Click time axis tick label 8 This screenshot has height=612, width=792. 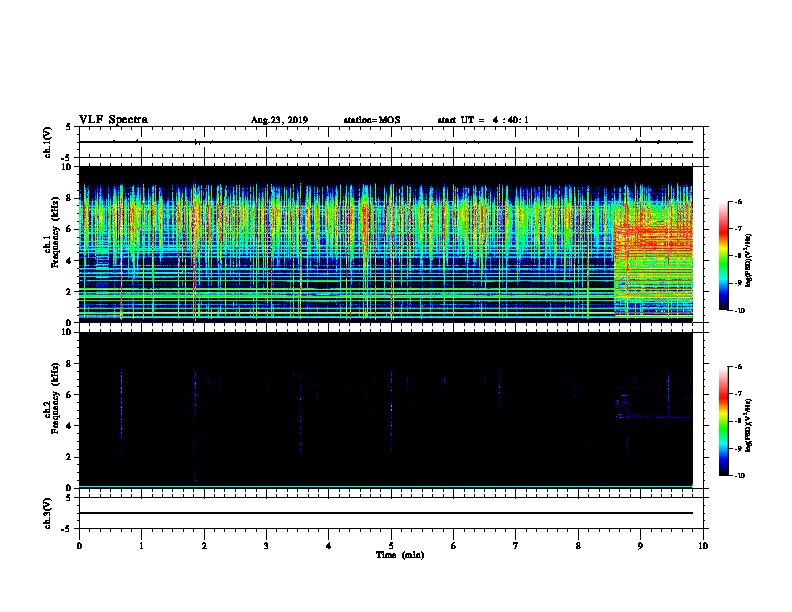578,546
